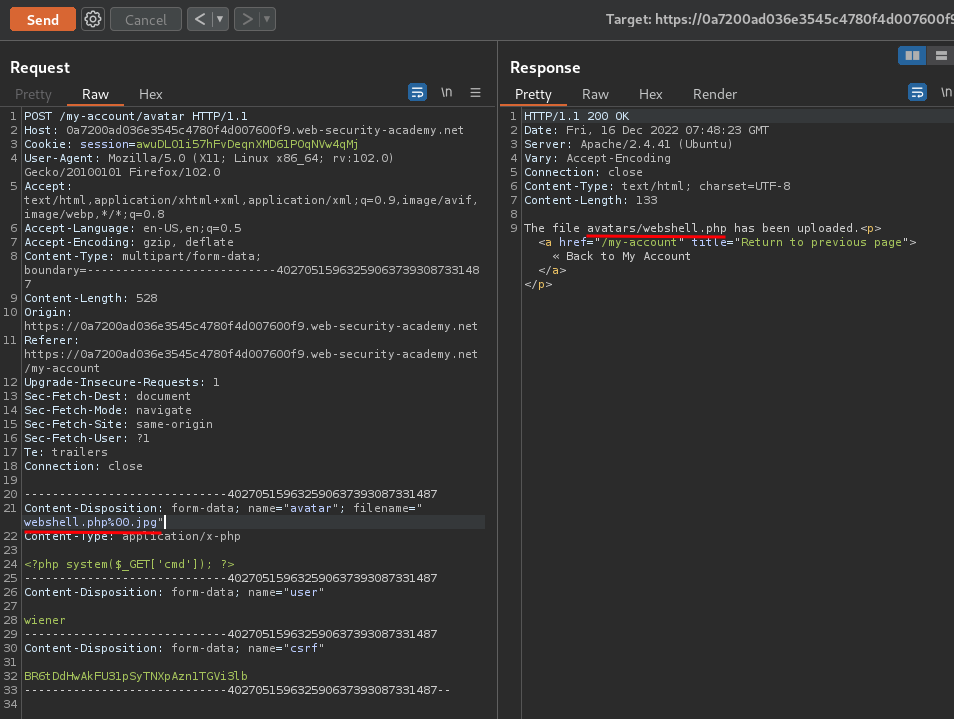The height and width of the screenshot is (719, 954).
Task: Click the csrf token value BR6tDdHwAk...
Action: (x=136, y=676)
